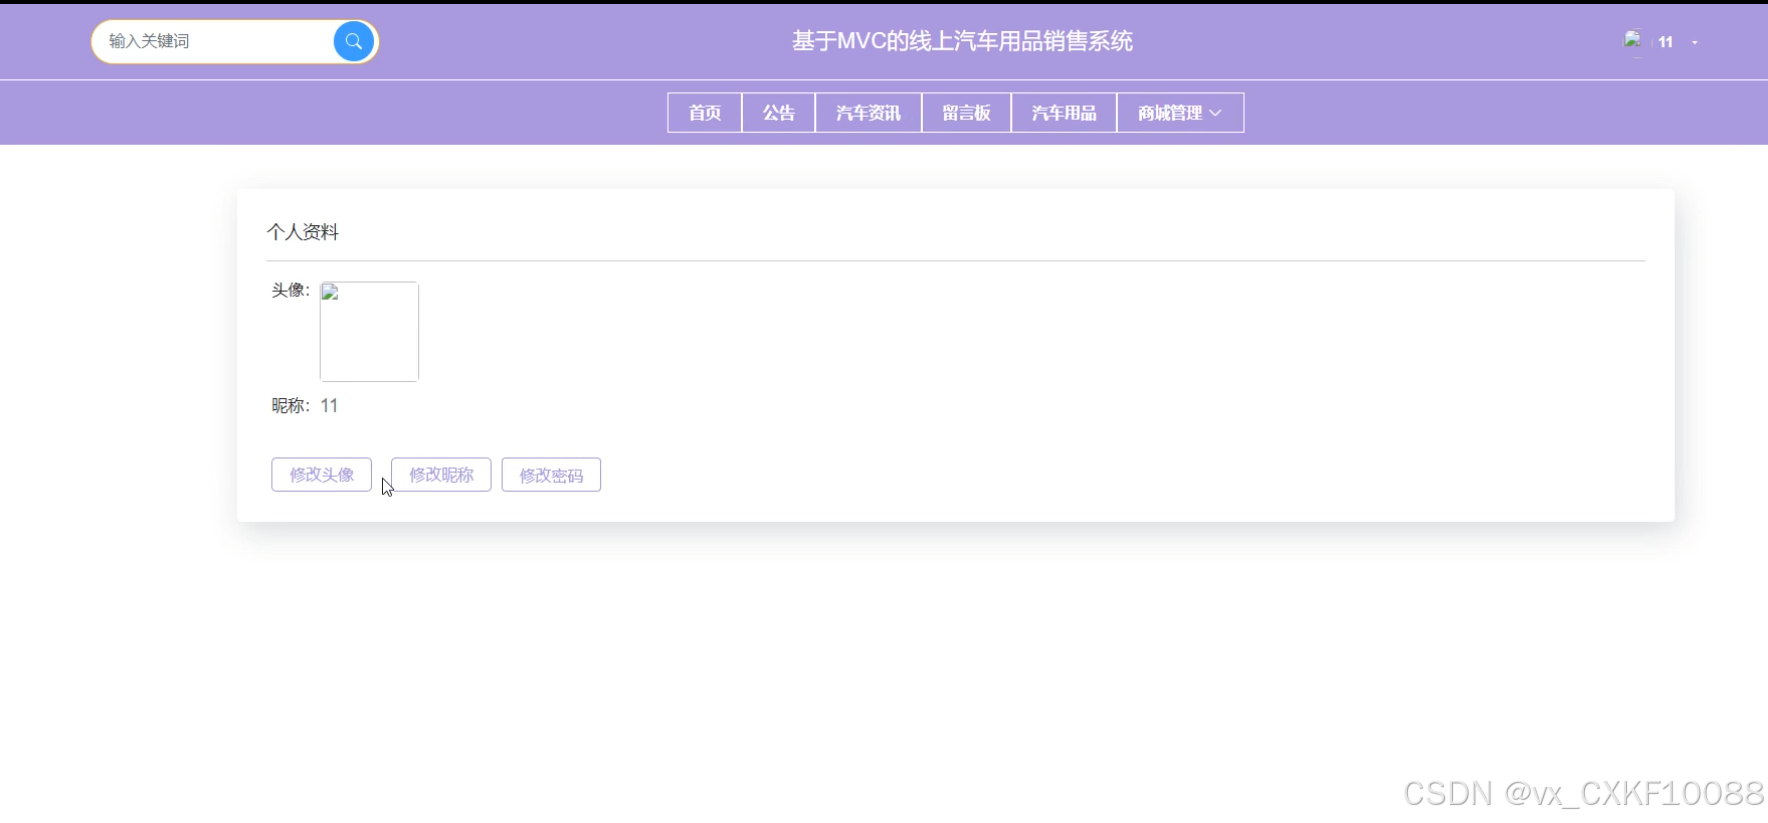The width and height of the screenshot is (1768, 823).
Task: Click the 个人资料 heading
Action: [x=303, y=232]
